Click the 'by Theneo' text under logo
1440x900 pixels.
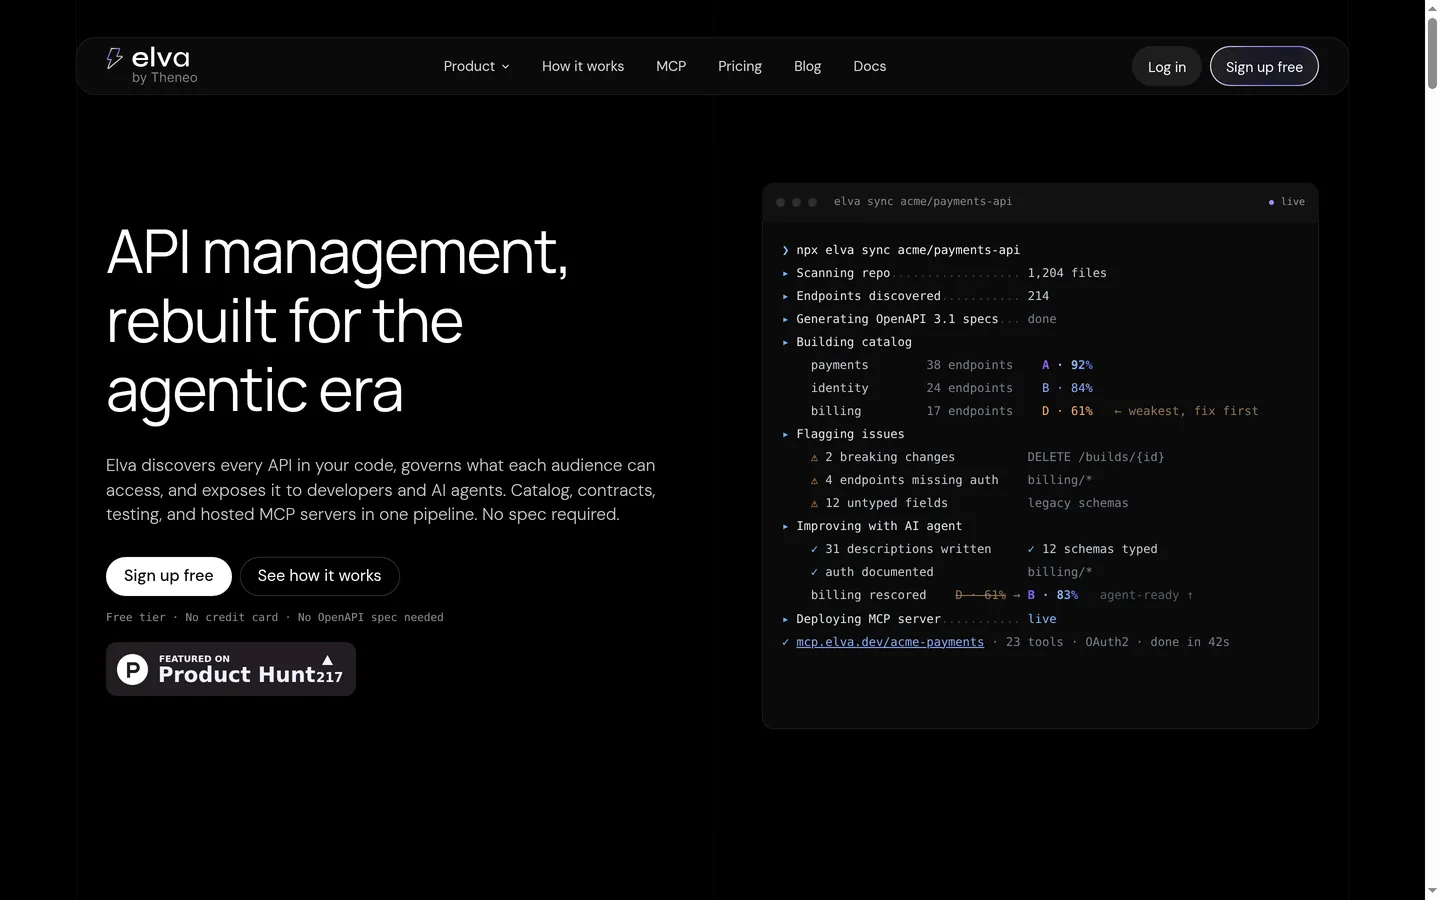[165, 78]
